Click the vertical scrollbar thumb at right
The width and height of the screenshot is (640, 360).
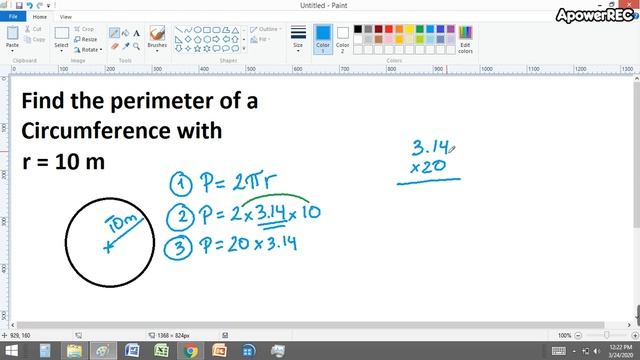tap(636, 155)
